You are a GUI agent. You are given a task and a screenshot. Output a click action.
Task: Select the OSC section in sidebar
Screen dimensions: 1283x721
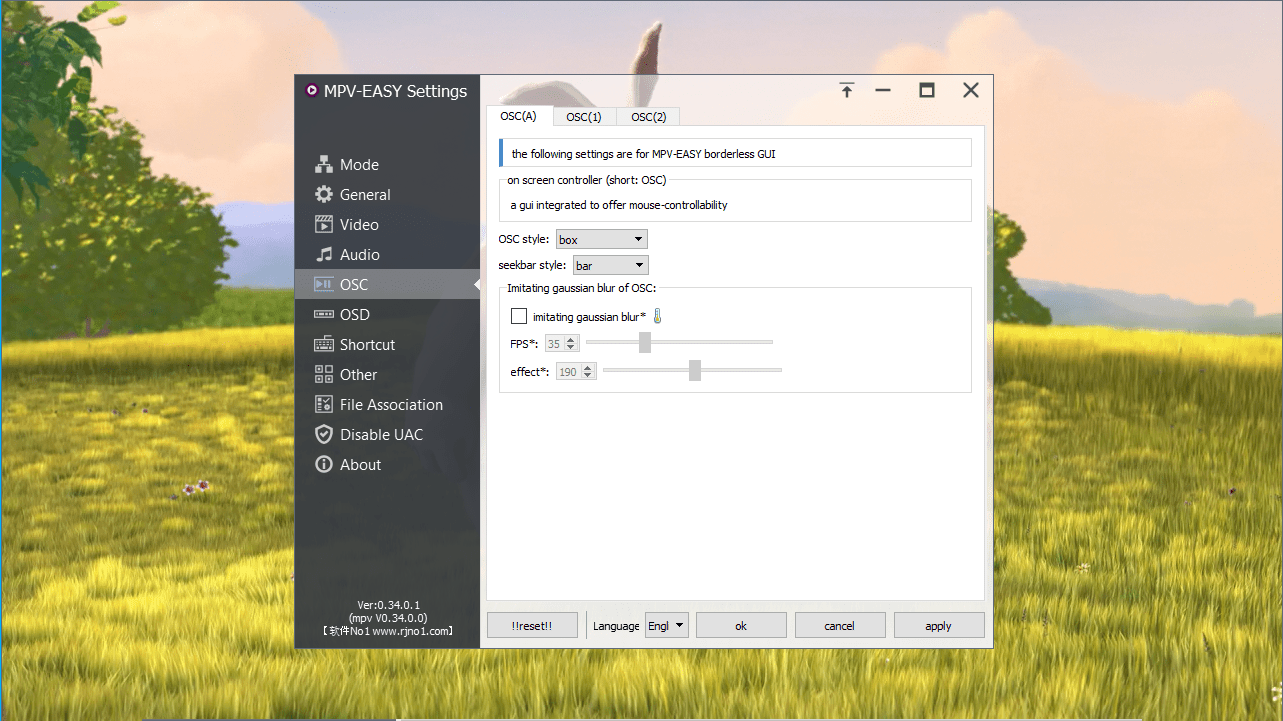(387, 285)
